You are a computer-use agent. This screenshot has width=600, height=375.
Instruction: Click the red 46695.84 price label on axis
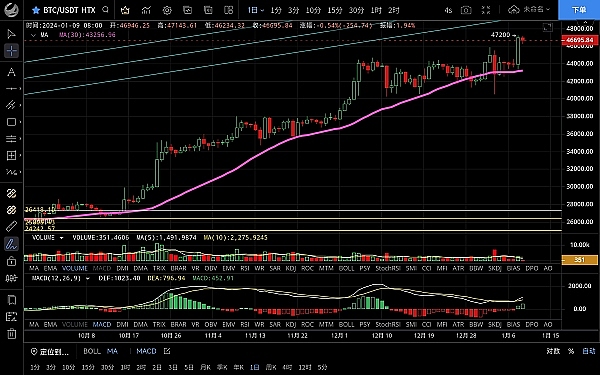[x=580, y=40]
